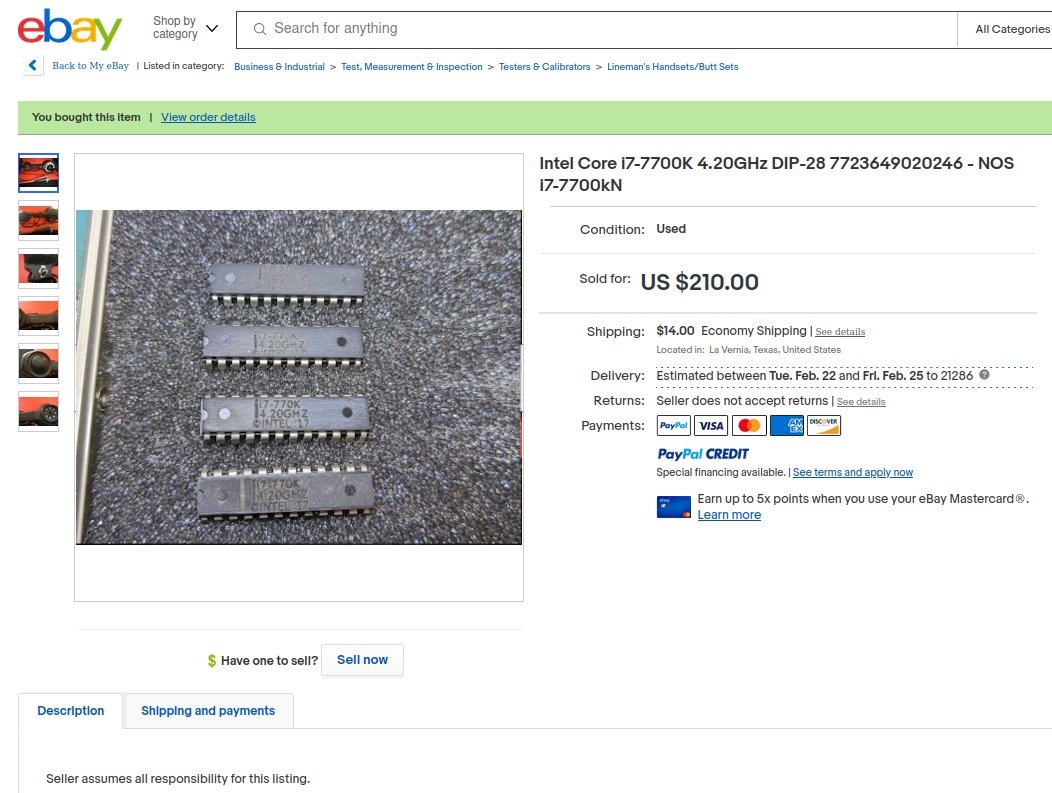Click the Business & Industrial breadcrumb
Viewport: 1052px width, 793px height.
coord(279,67)
